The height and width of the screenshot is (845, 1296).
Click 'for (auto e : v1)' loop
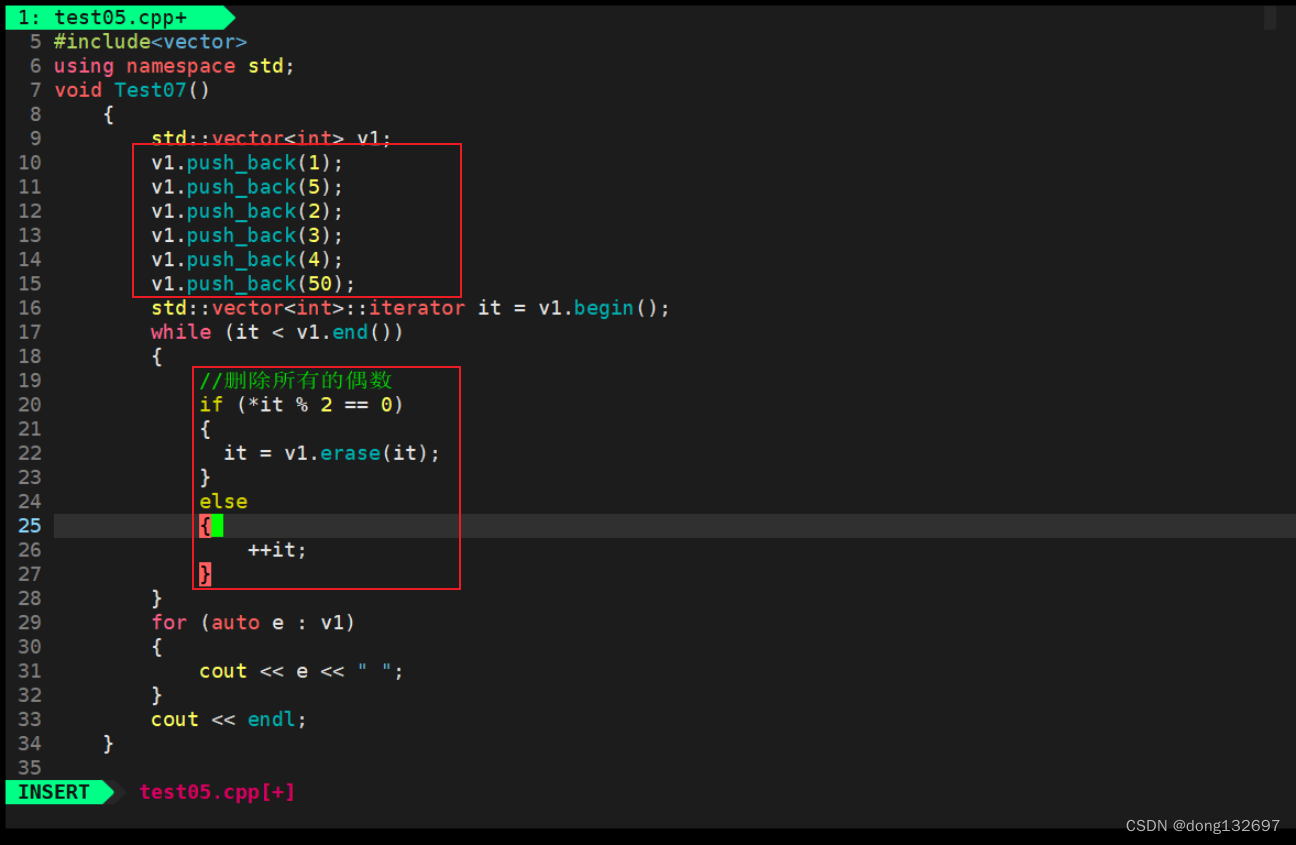tap(253, 622)
